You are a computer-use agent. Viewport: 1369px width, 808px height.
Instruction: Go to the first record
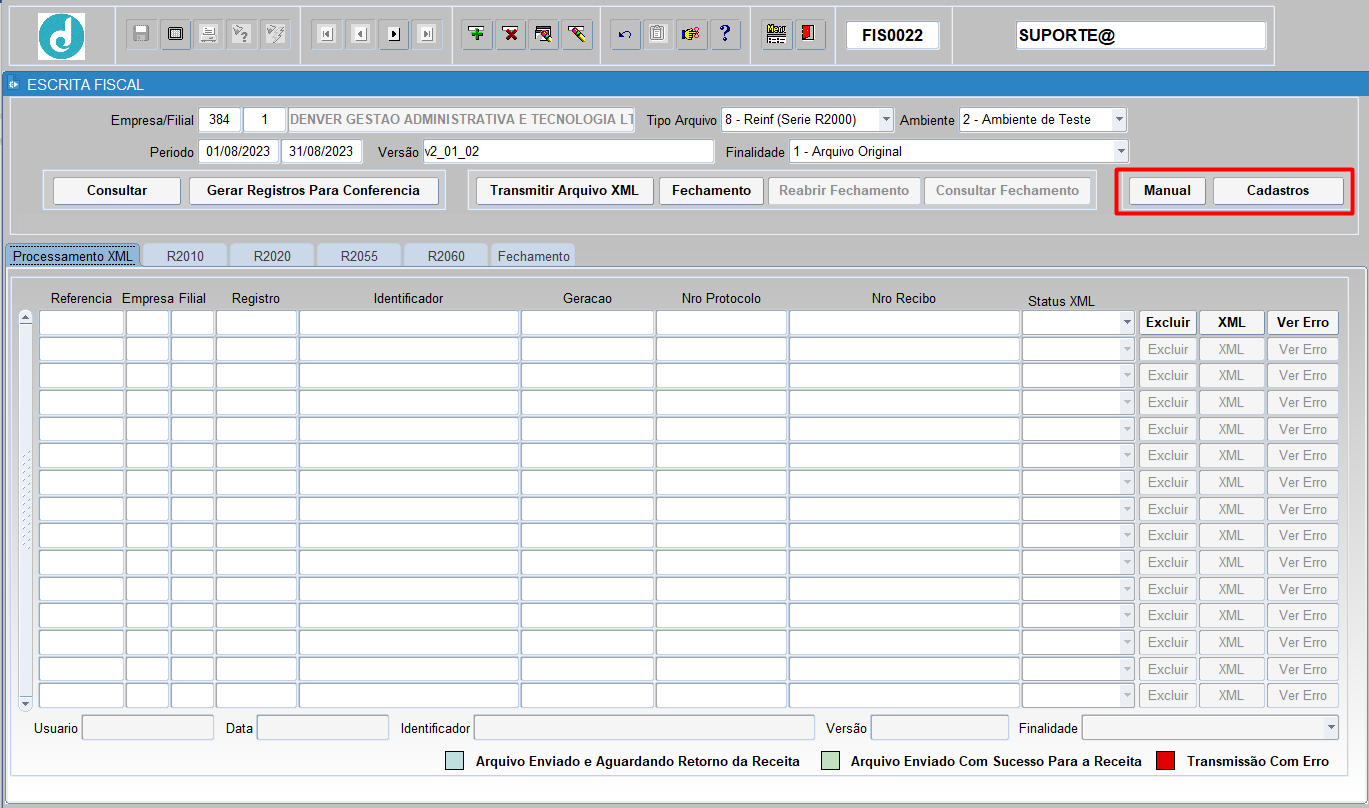[x=326, y=34]
